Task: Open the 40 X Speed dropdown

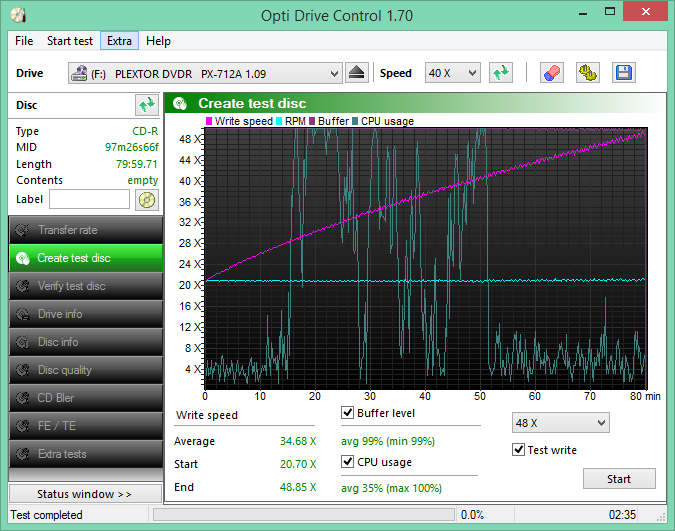Action: click(452, 73)
